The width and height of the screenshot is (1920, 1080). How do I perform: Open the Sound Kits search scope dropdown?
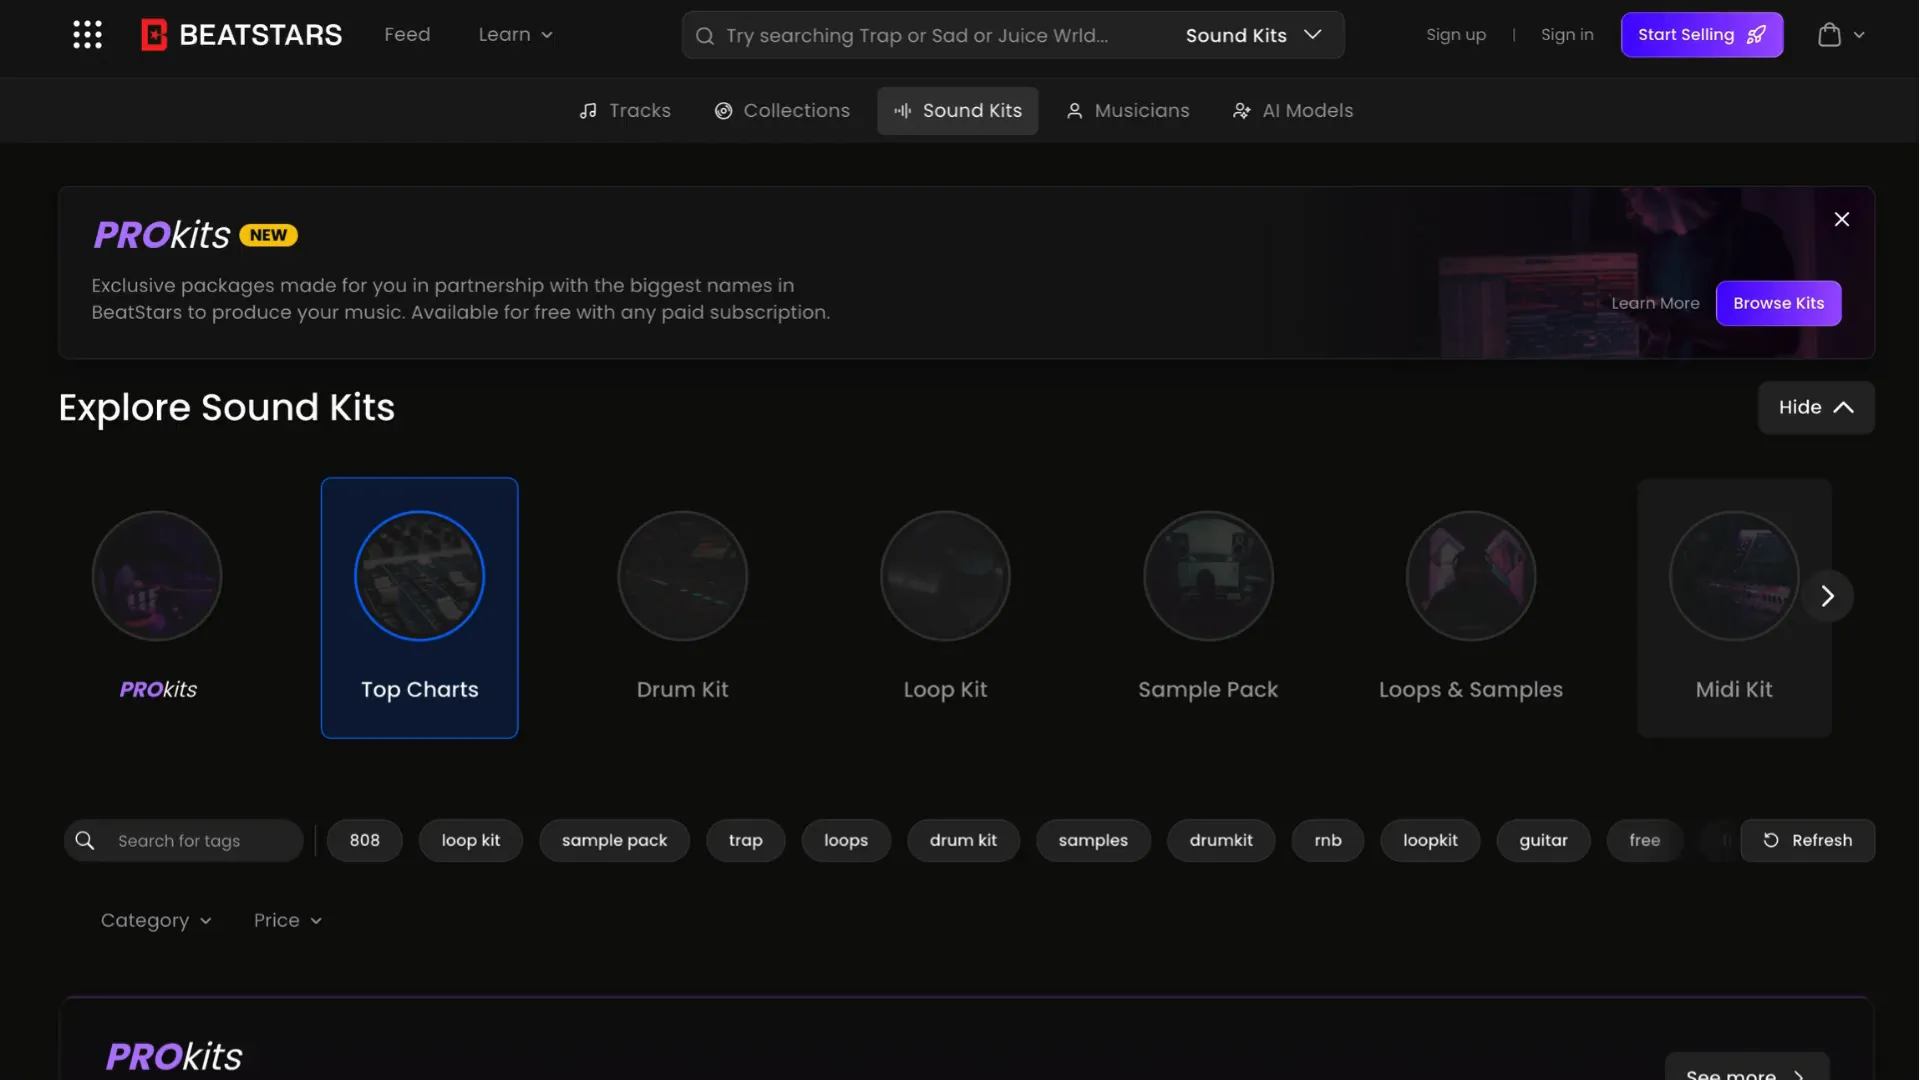click(x=1254, y=35)
